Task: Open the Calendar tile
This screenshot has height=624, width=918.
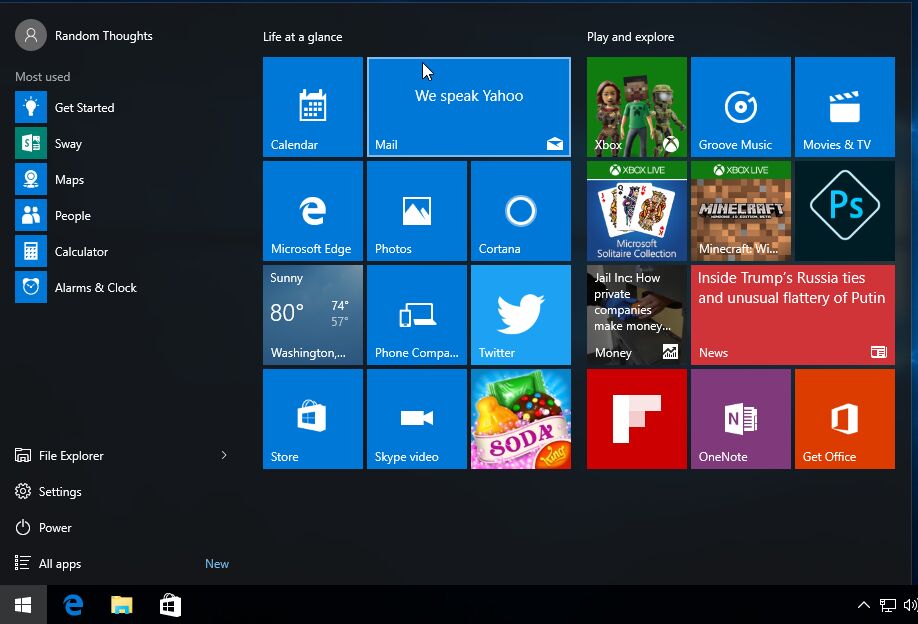Action: (x=313, y=107)
